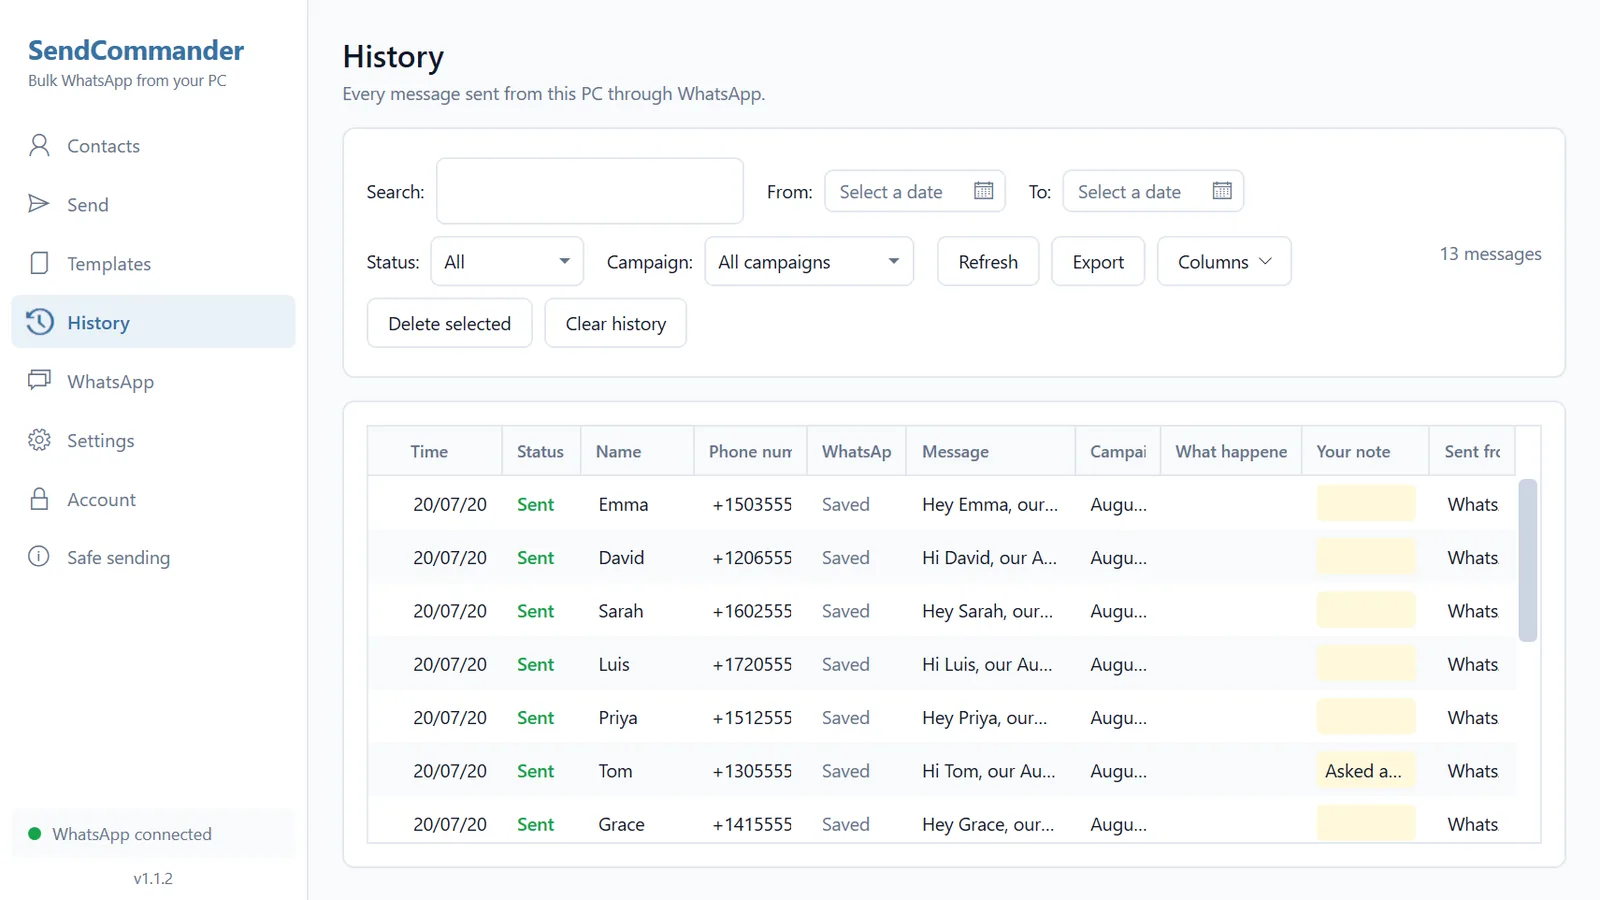1600x900 pixels.
Task: Click the name cell 'Sarah'
Action: pos(621,611)
